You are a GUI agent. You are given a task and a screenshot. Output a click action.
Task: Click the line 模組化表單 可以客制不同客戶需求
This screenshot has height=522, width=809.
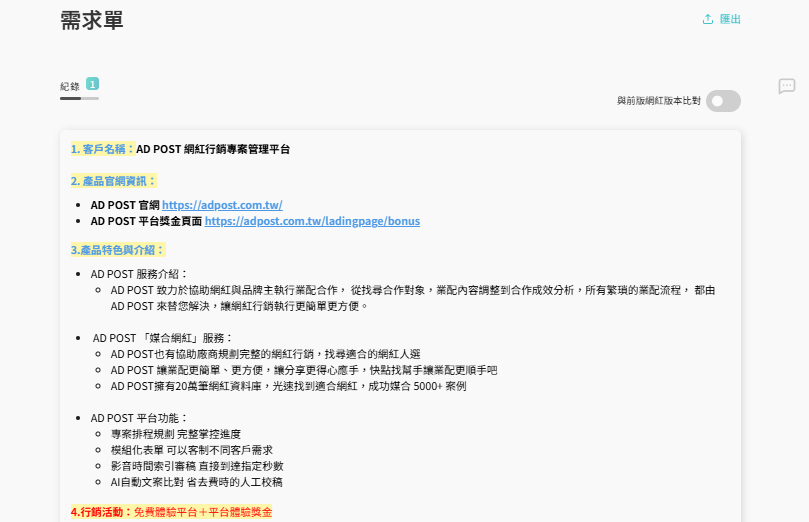pyautogui.click(x=192, y=450)
